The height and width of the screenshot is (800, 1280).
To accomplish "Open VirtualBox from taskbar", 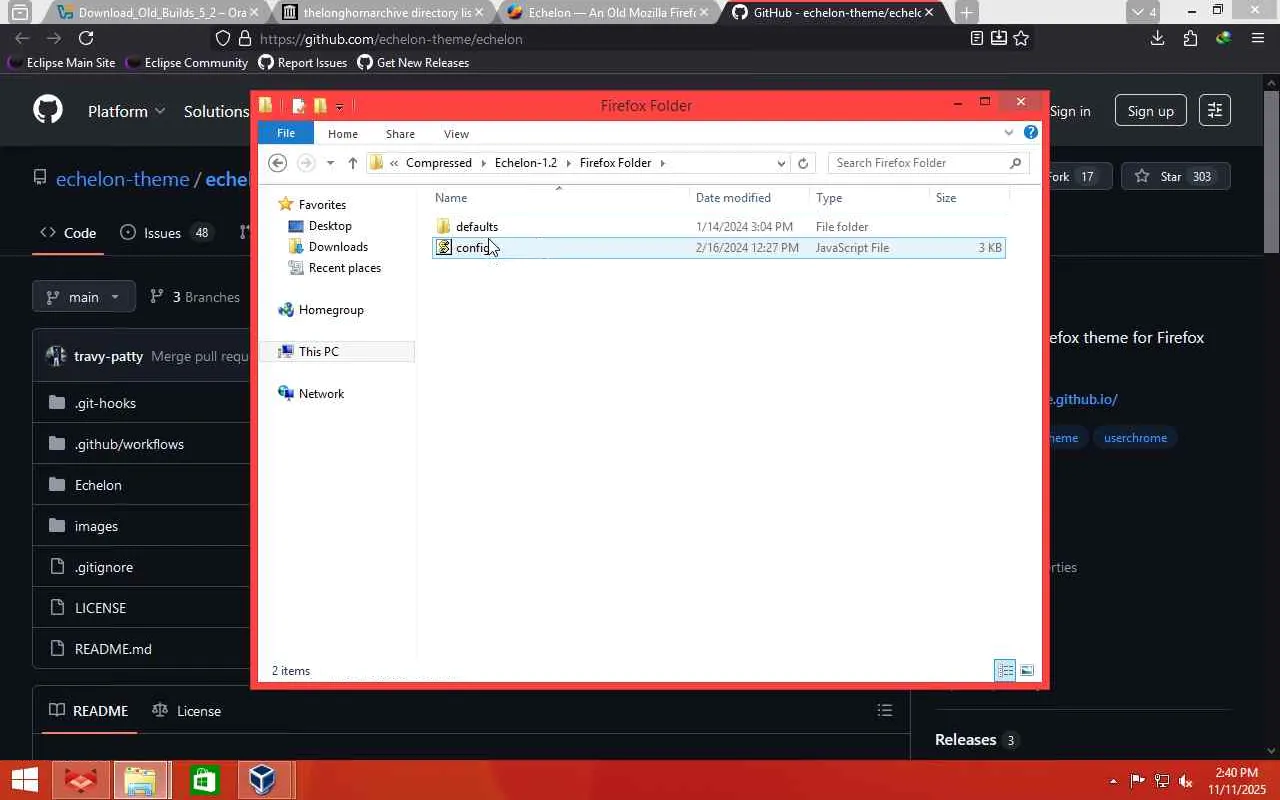I will tap(262, 780).
